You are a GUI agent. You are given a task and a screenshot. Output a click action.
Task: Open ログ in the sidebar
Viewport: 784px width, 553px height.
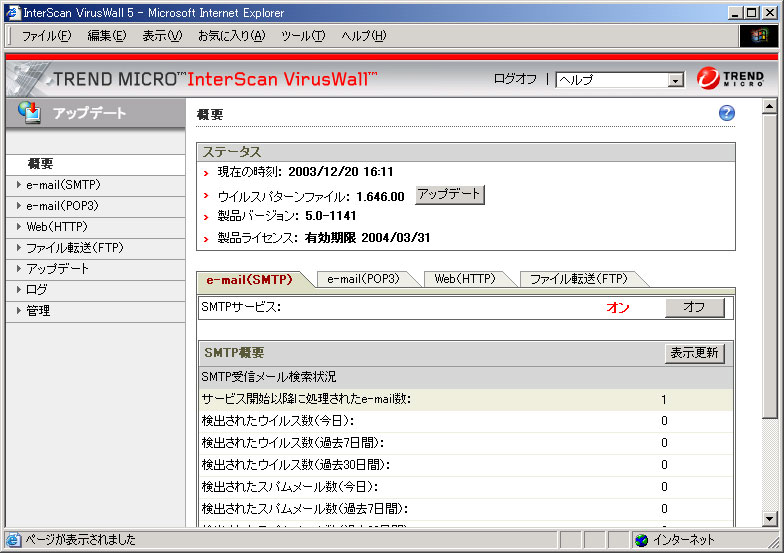(x=36, y=290)
